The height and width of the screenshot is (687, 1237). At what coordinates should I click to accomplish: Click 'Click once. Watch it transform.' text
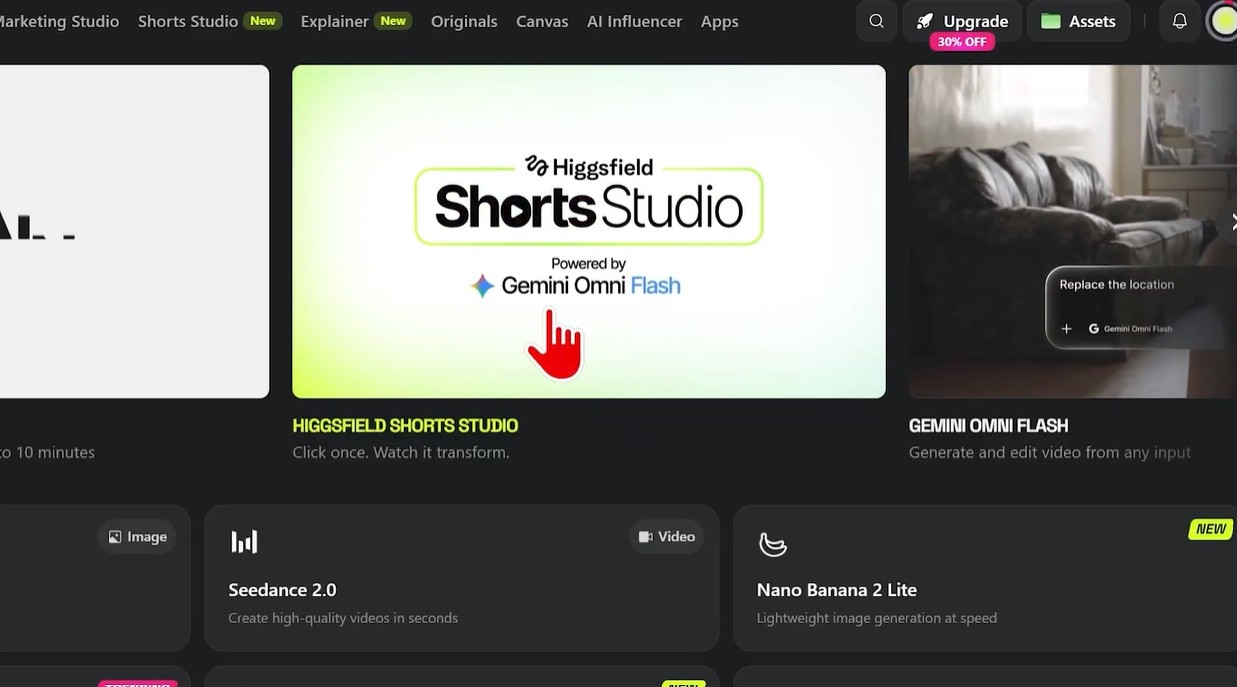pos(401,452)
